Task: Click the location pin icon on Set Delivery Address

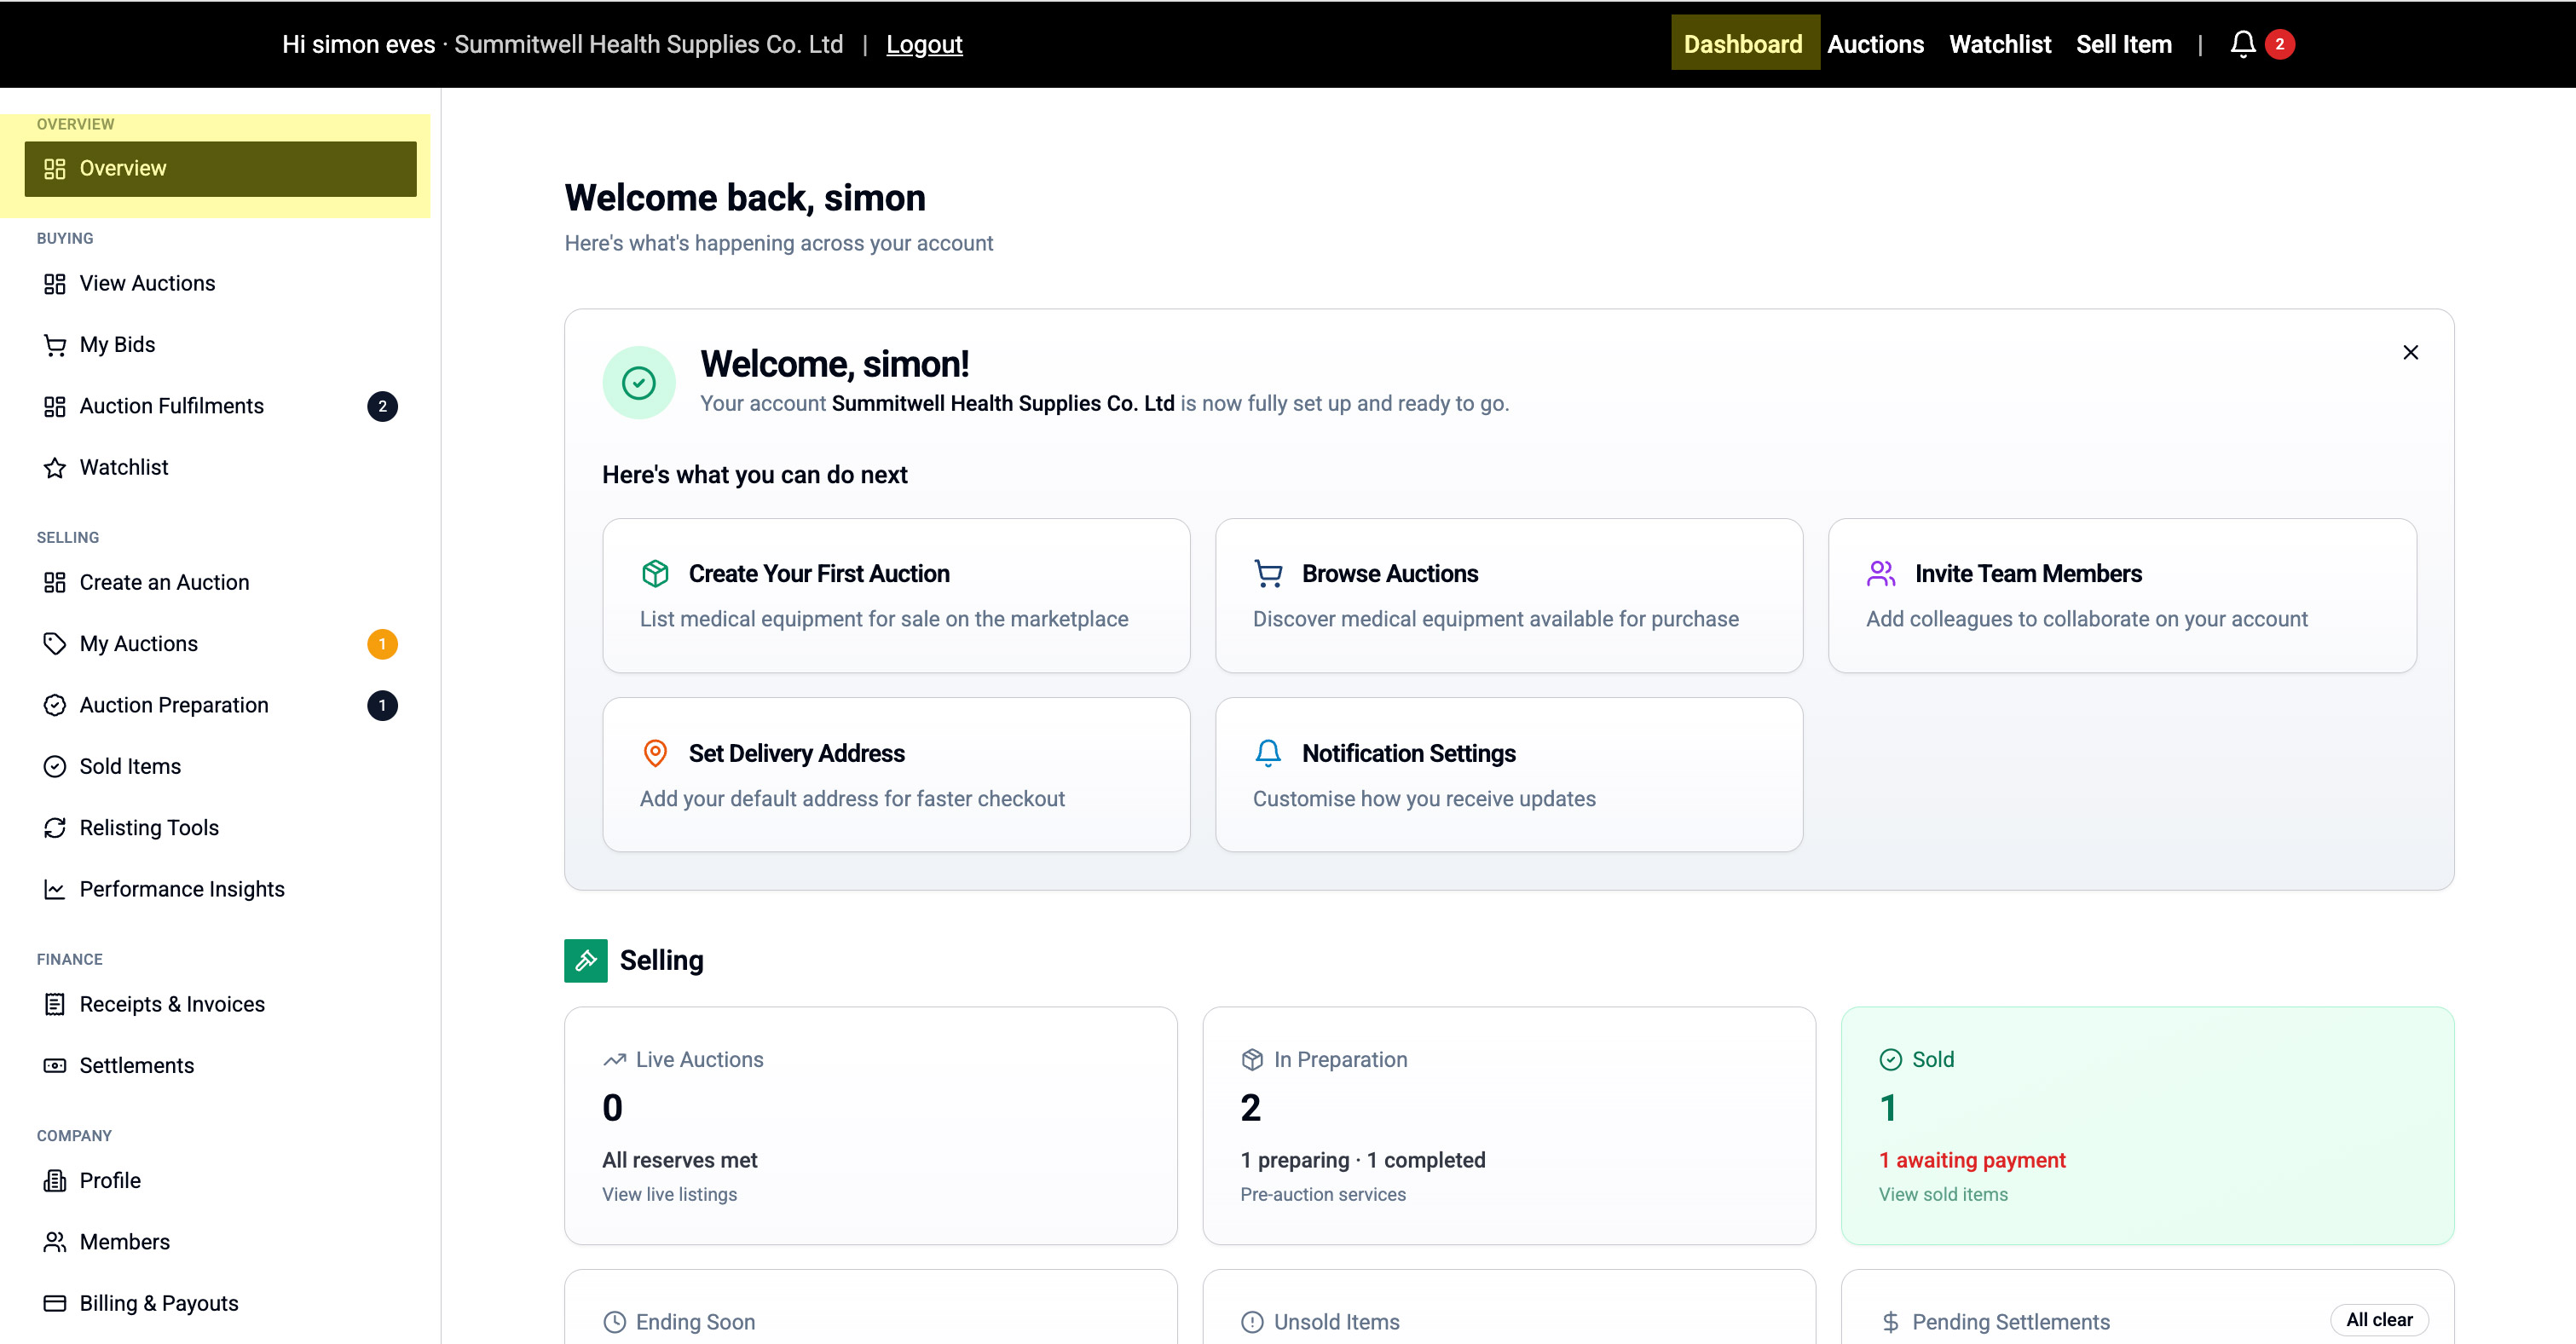Action: point(655,753)
